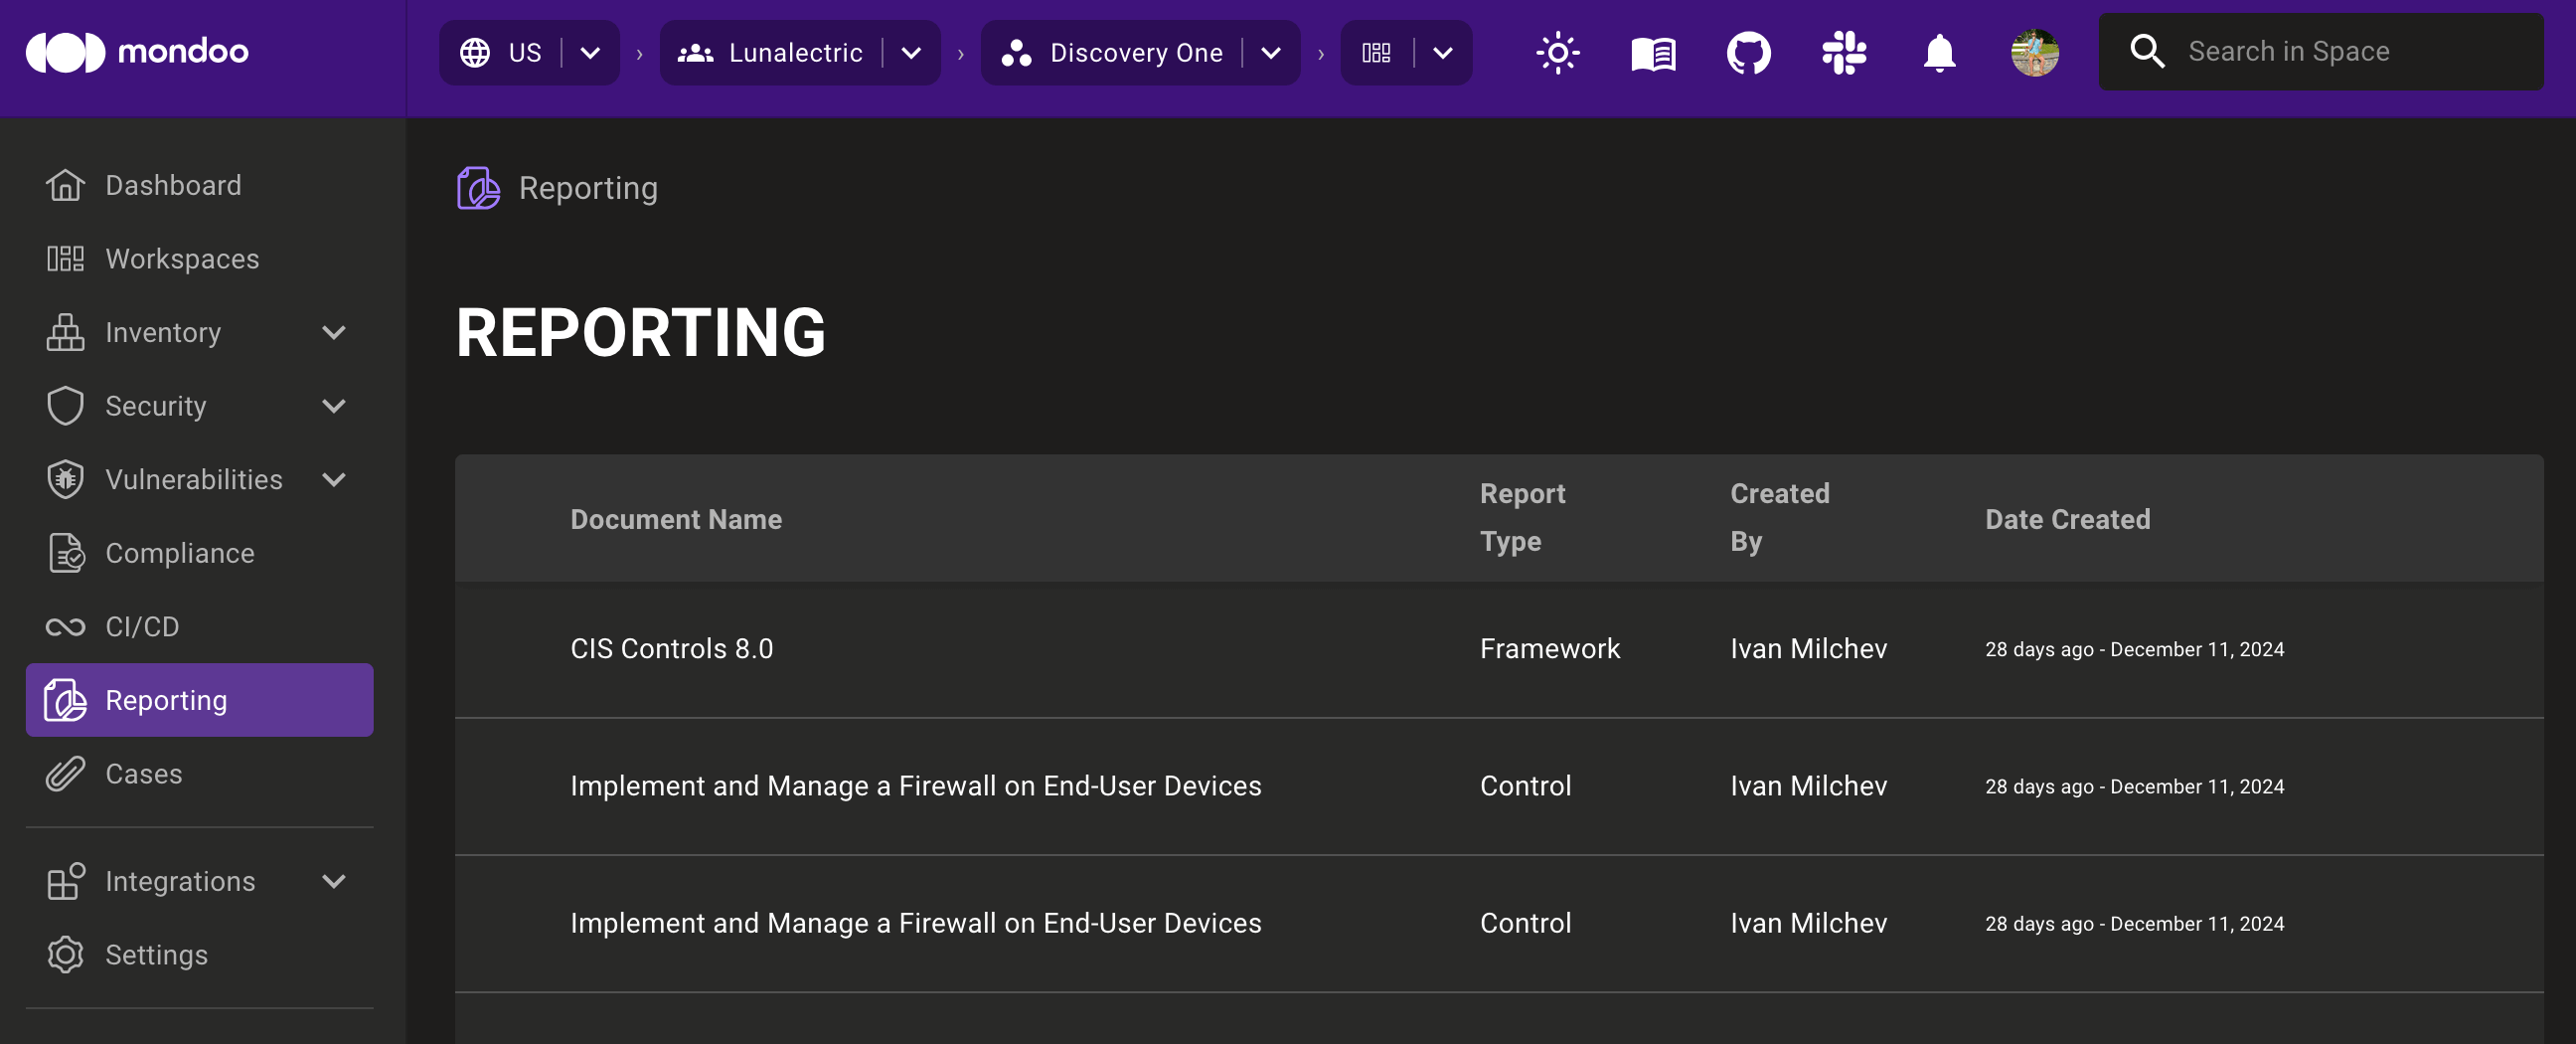This screenshot has height=1044, width=2576.
Task: Expand the Security sidebar section
Action: tap(334, 406)
